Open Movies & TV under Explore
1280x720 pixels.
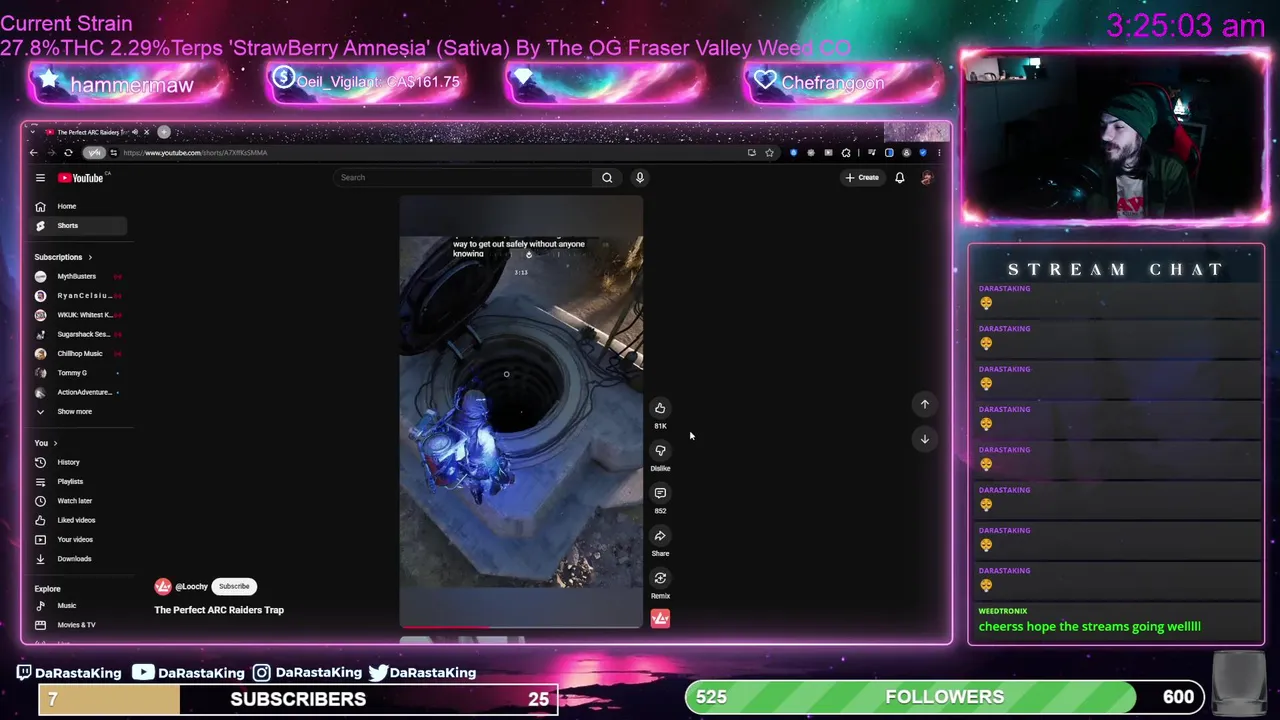[x=78, y=625]
